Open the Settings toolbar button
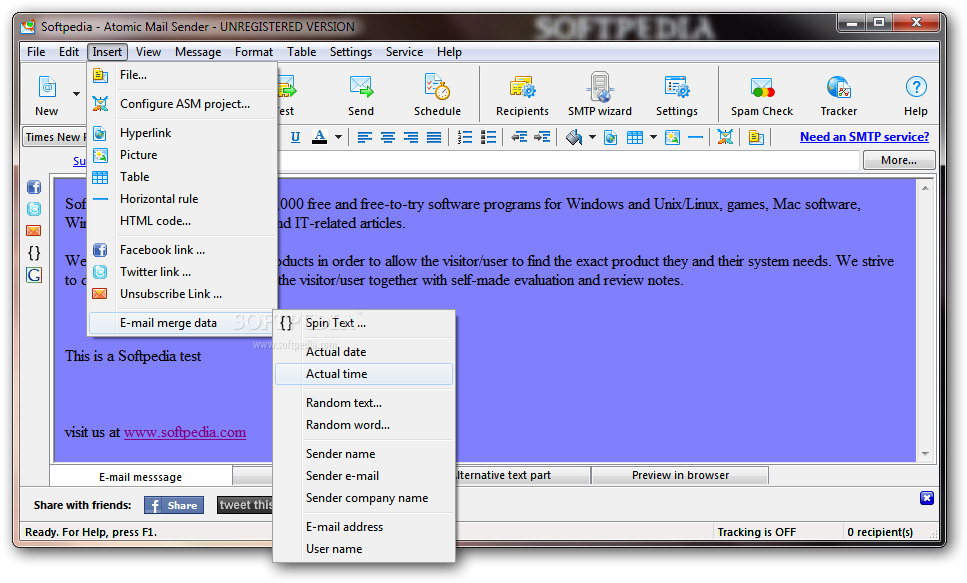967x583 pixels. click(x=677, y=95)
